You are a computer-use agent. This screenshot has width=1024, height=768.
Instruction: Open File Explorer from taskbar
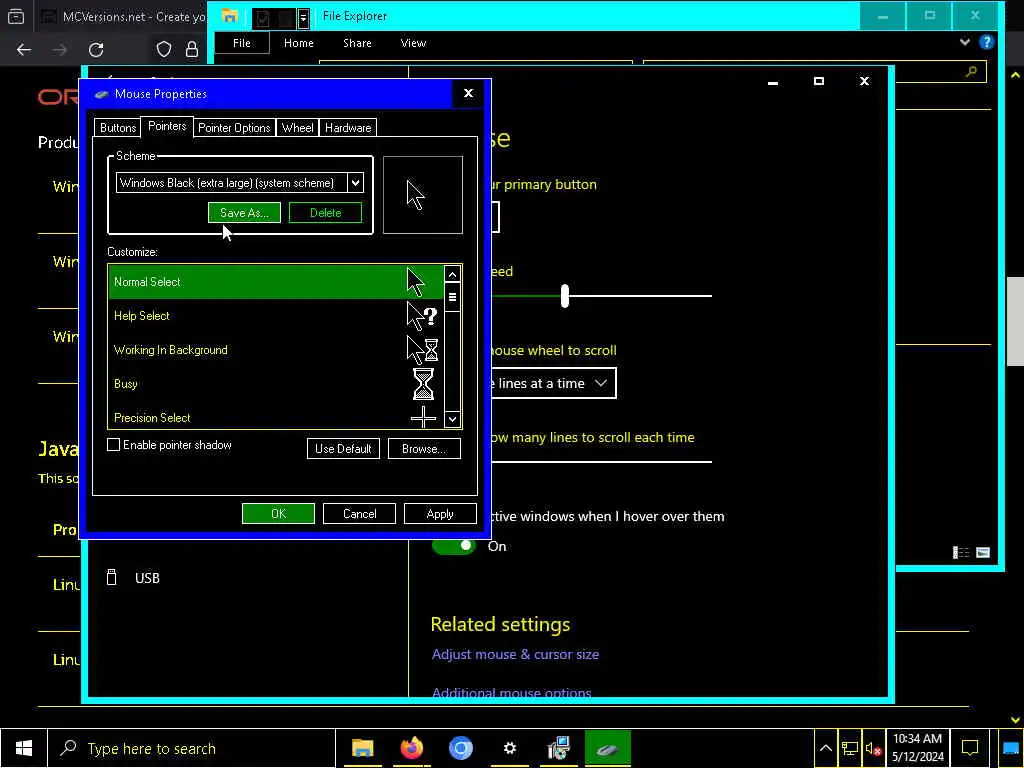click(x=362, y=748)
